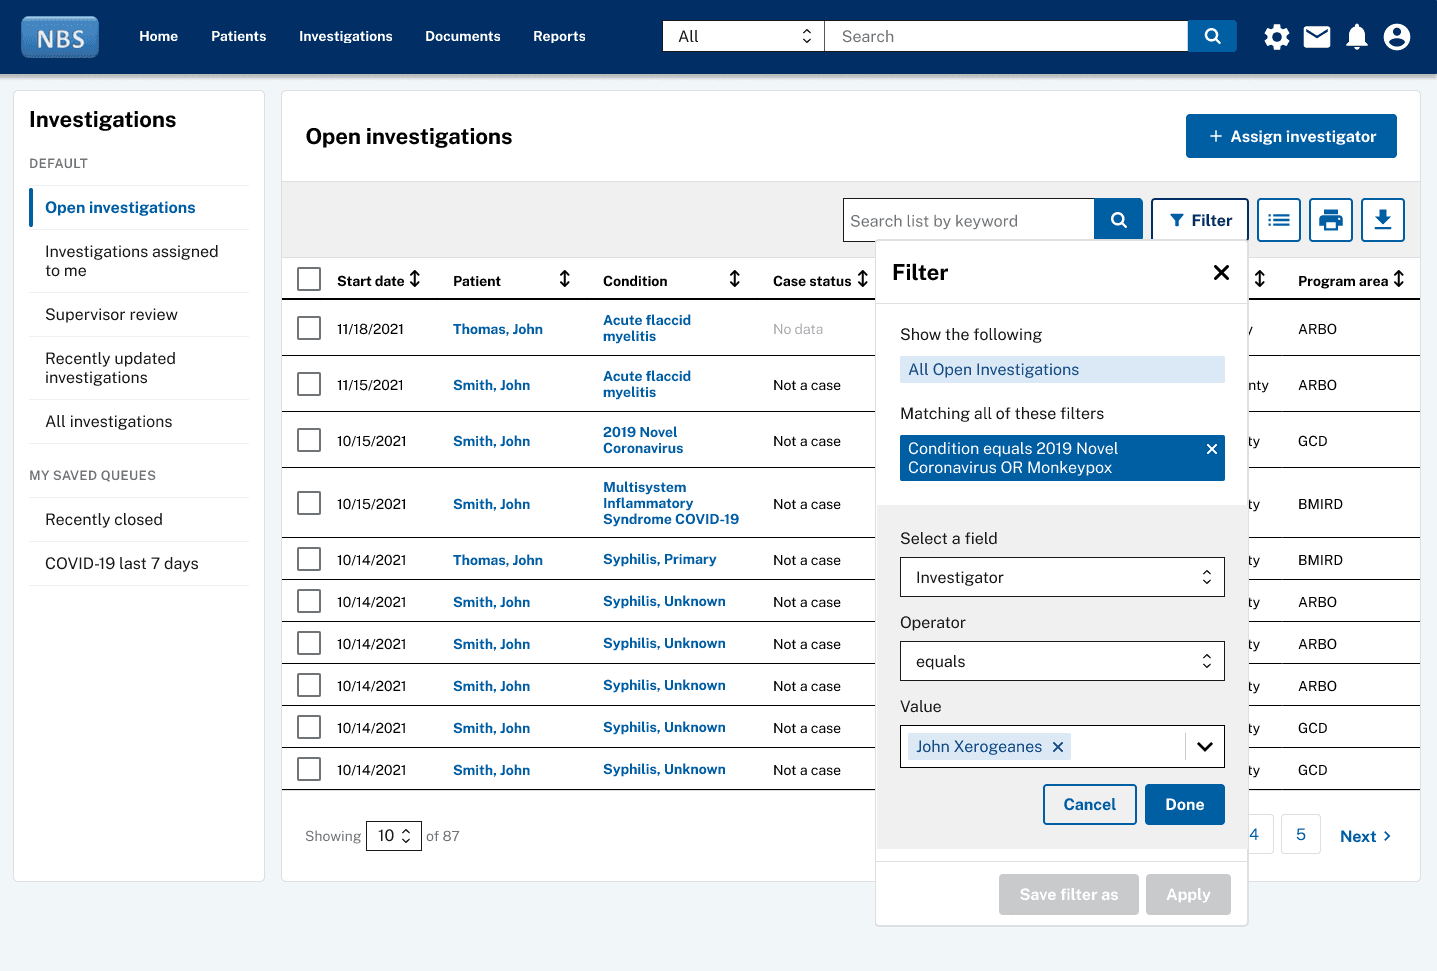
Task: Select Open investigations in sidebar
Action: pos(140,207)
